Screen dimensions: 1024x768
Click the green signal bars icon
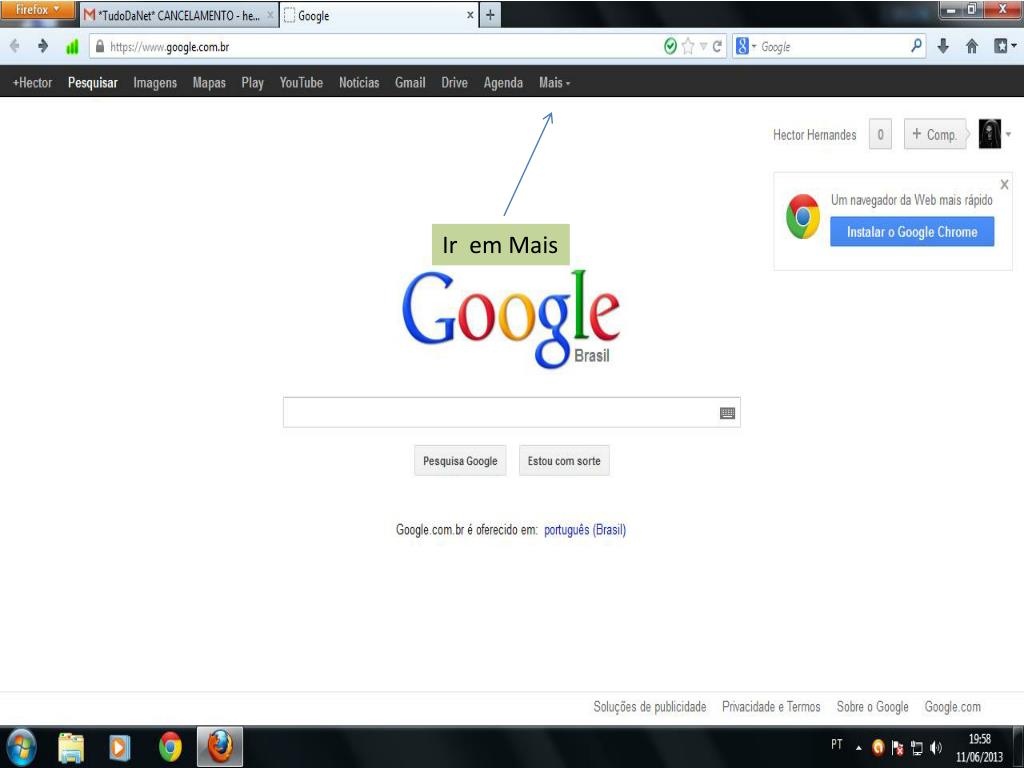point(72,46)
